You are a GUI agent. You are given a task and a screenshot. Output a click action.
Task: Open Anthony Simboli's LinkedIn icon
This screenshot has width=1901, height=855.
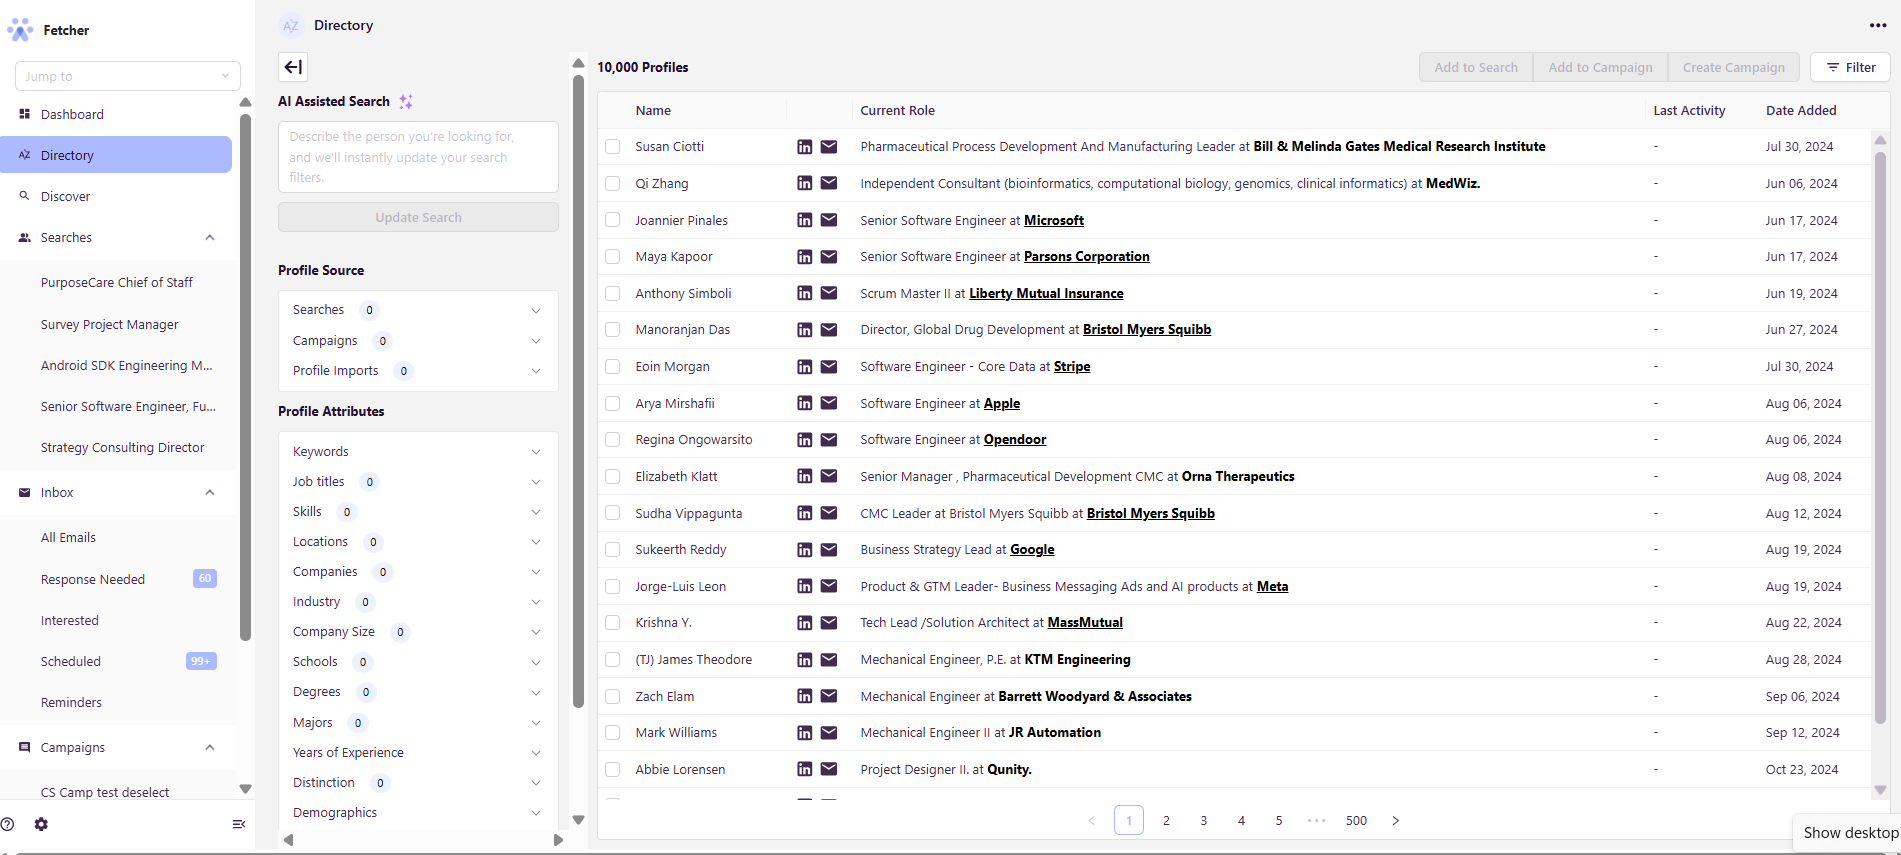coord(804,293)
